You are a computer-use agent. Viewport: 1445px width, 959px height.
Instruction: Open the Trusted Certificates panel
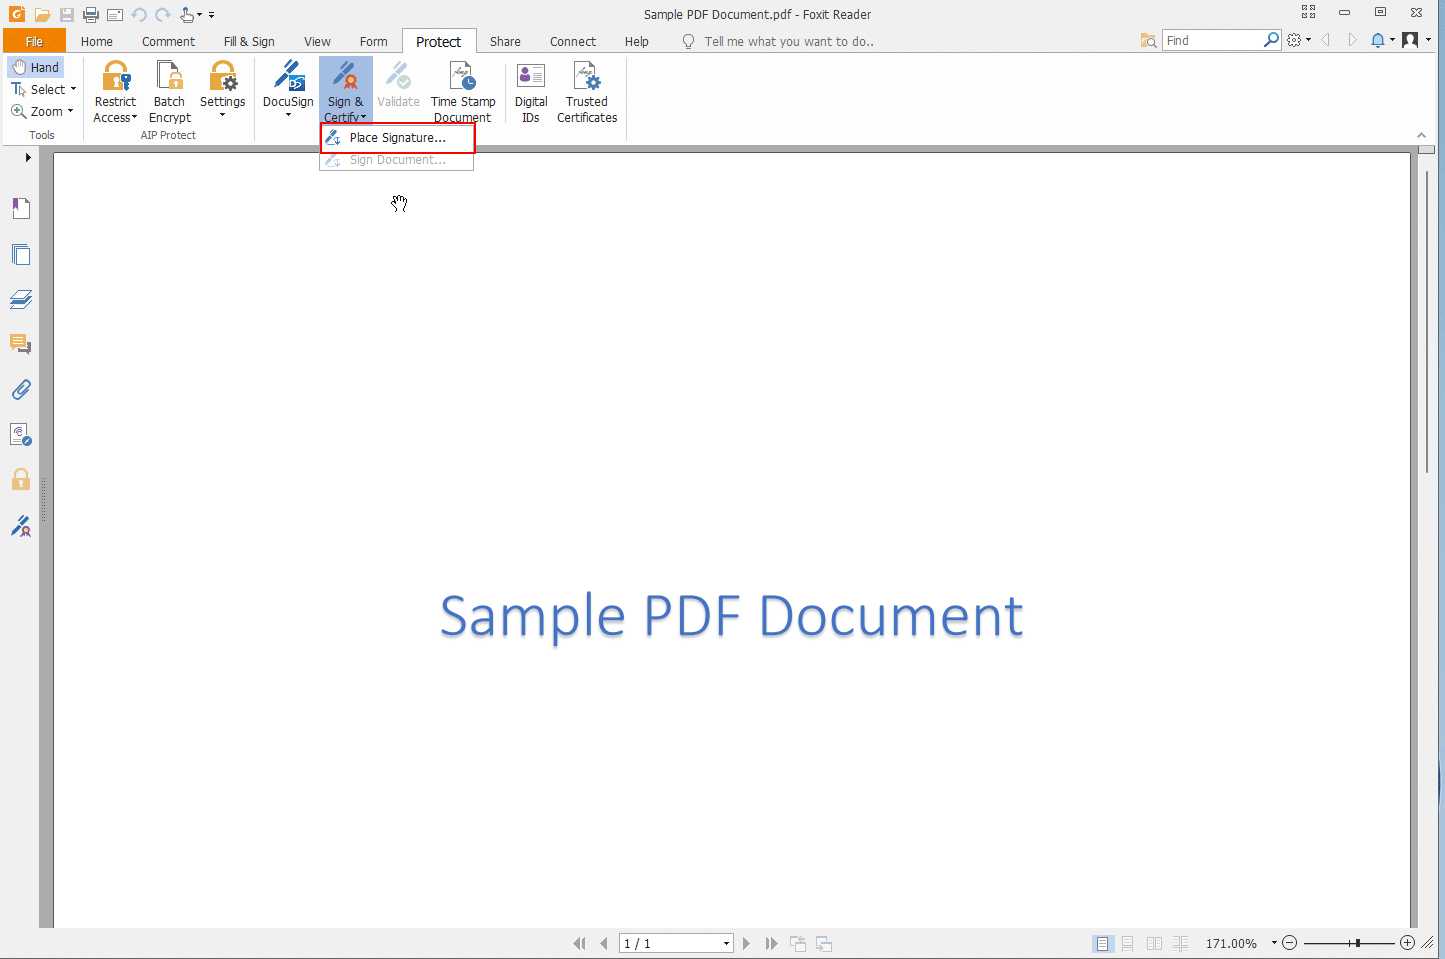coord(586,90)
